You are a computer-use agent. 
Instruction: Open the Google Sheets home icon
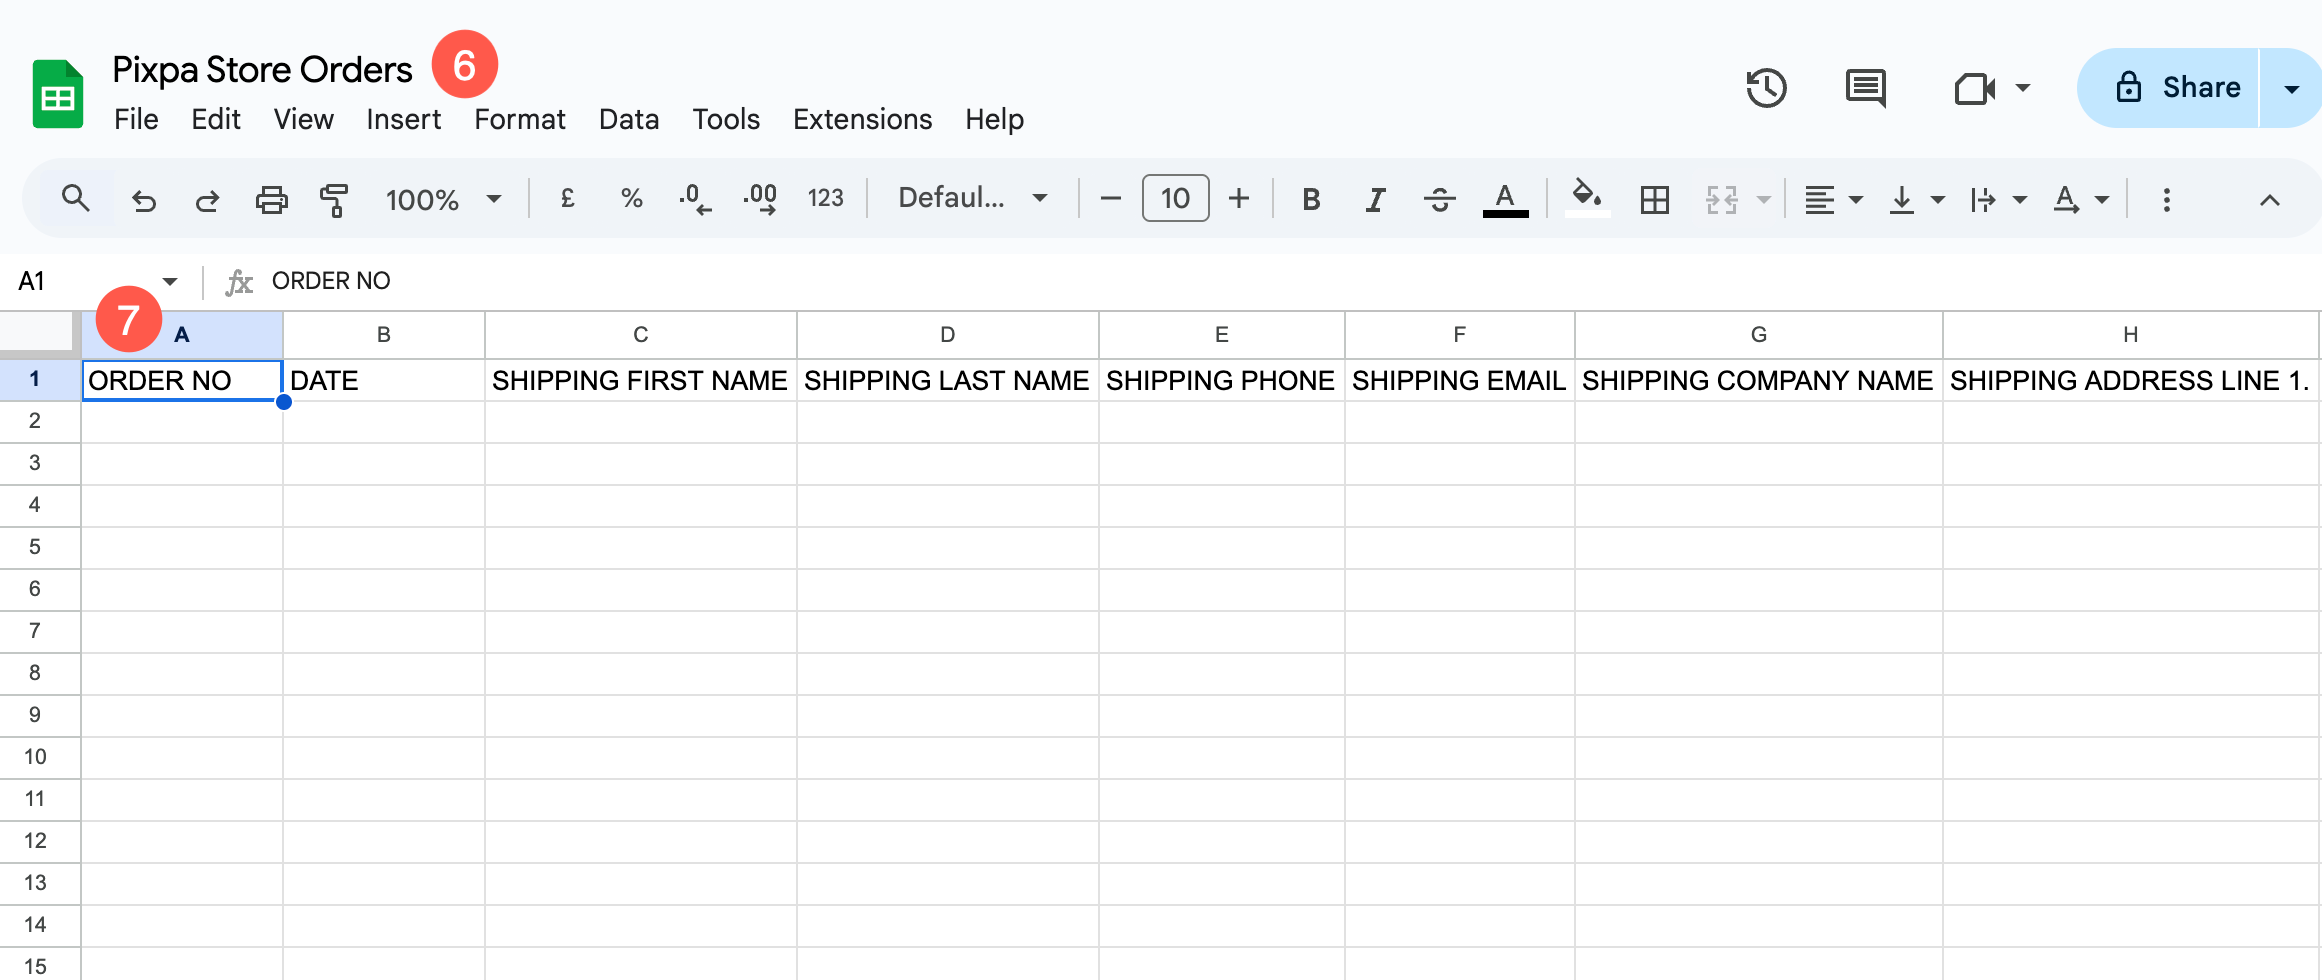[x=57, y=94]
